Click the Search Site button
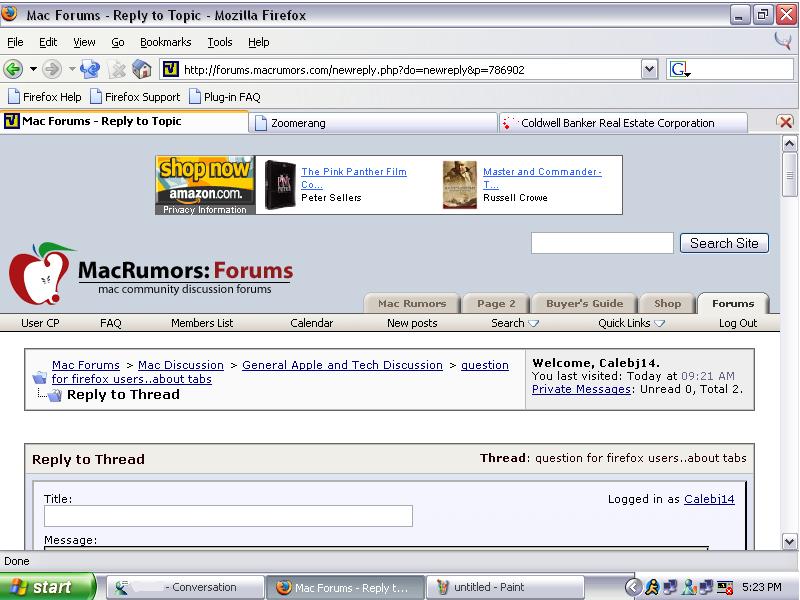This screenshot has width=800, height=600. (724, 243)
